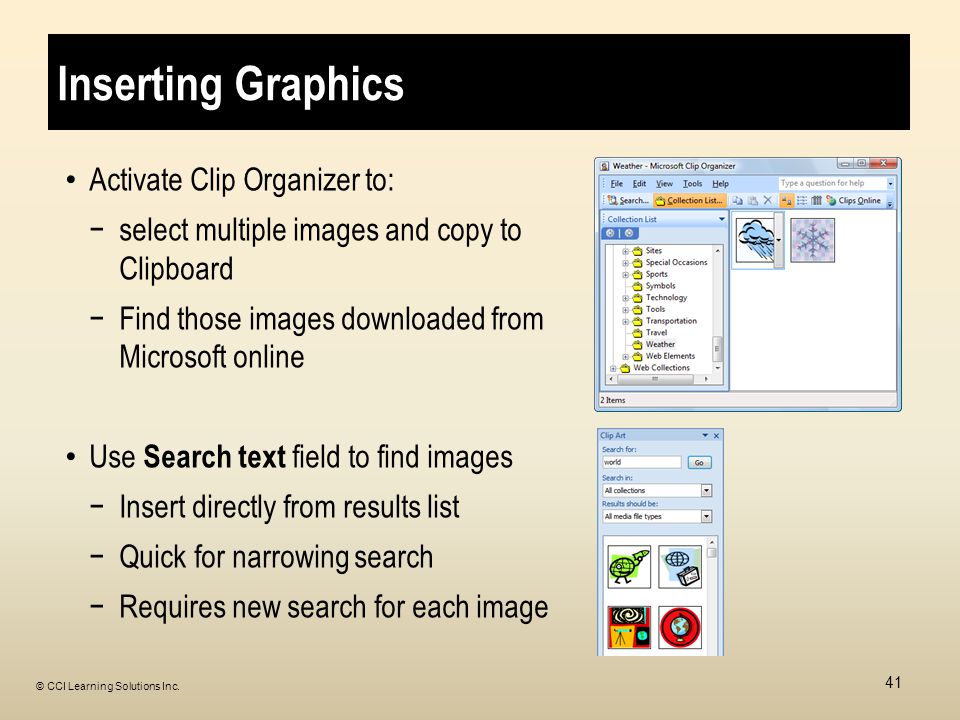The height and width of the screenshot is (720, 960).
Task: Click the Delete (X) toolbar icon
Action: (x=768, y=200)
